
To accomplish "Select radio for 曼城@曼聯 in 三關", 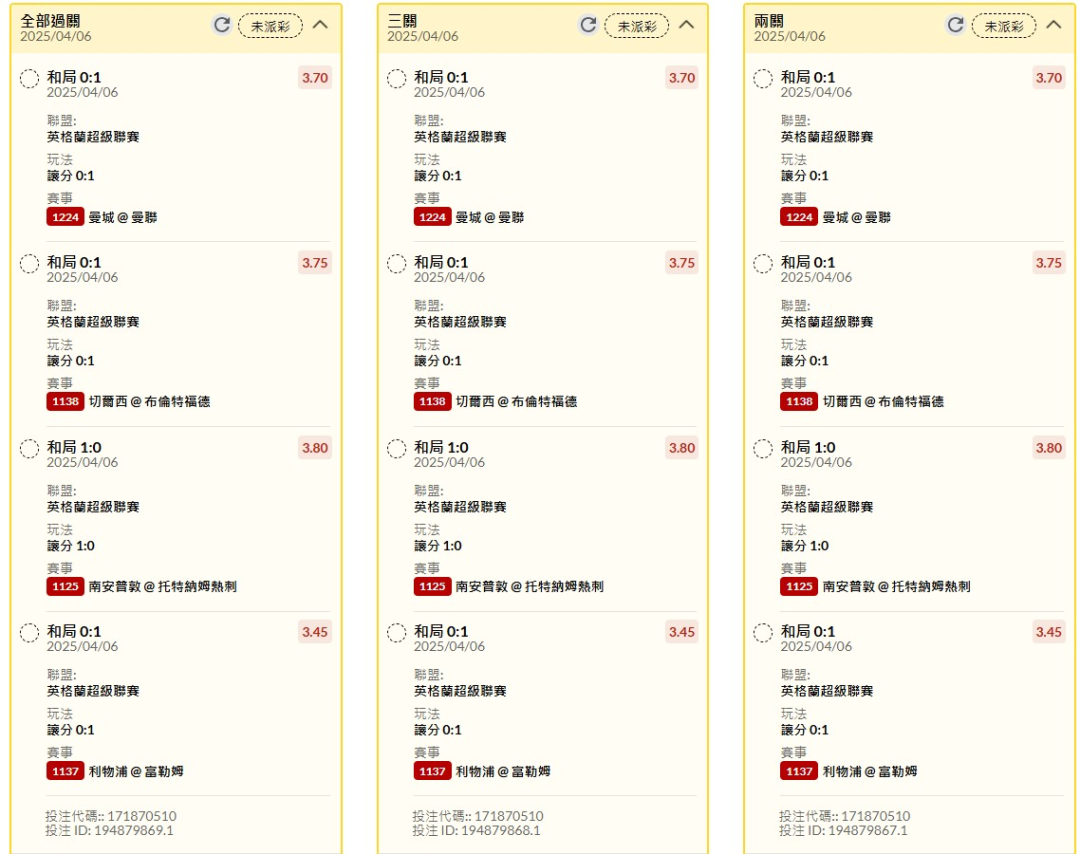I will [396, 79].
